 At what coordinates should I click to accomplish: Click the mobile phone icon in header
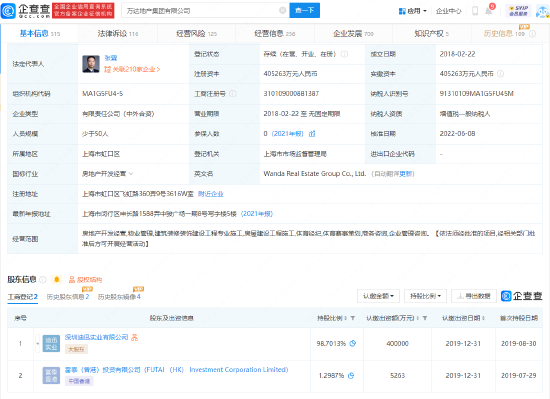(475, 11)
